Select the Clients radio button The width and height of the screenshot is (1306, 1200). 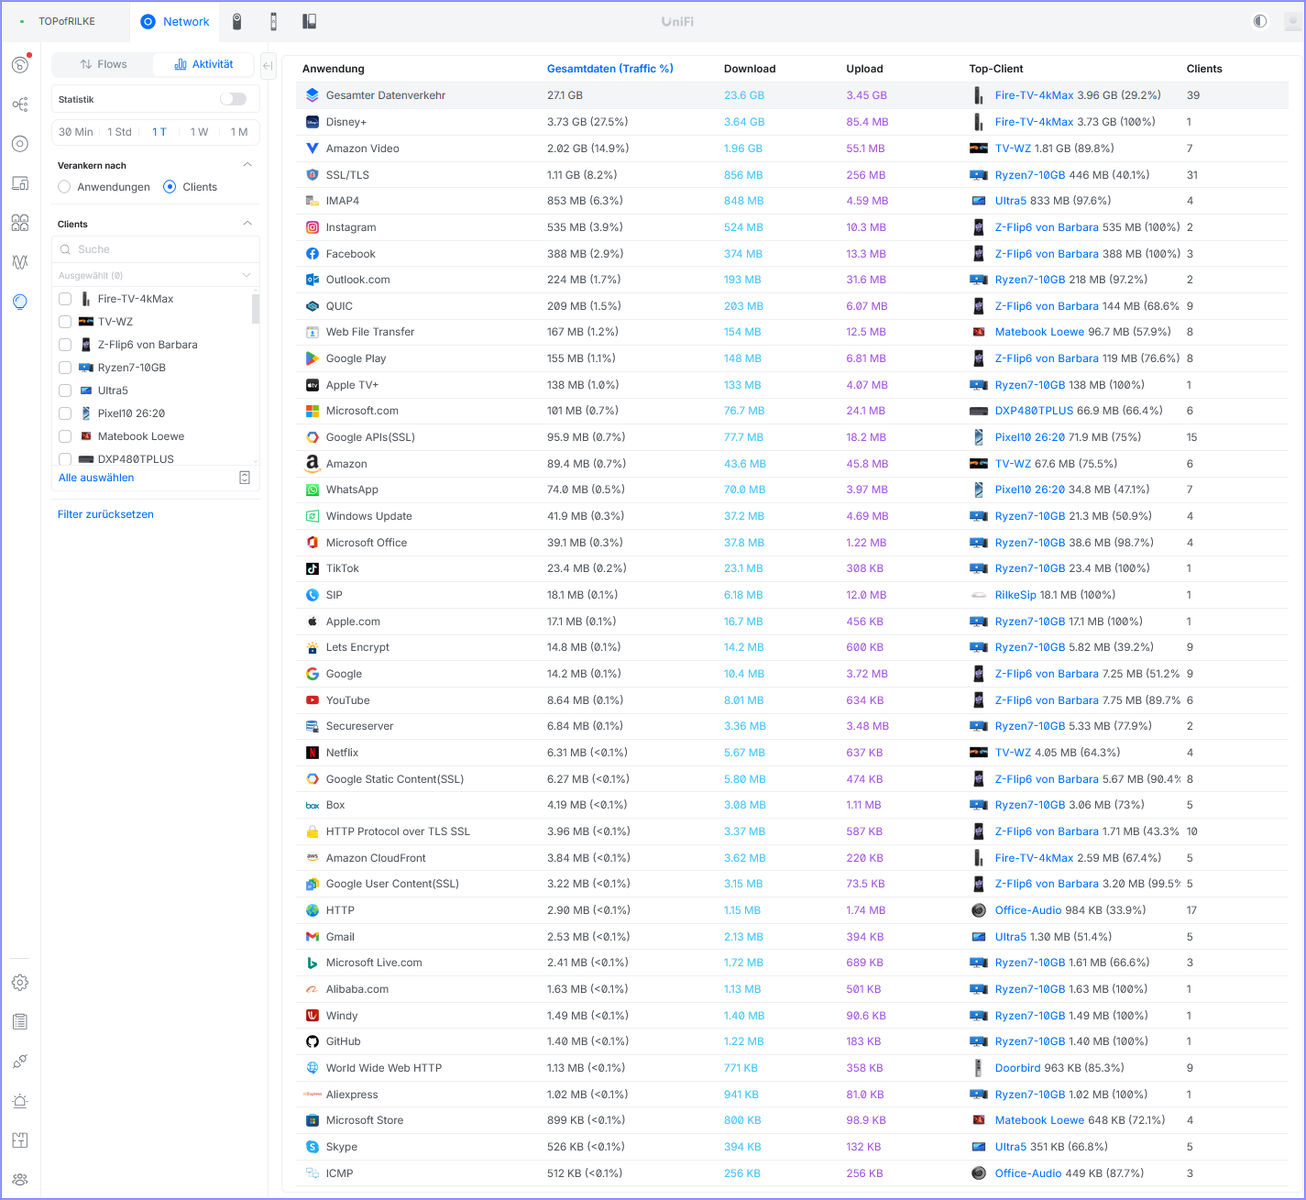coord(170,187)
